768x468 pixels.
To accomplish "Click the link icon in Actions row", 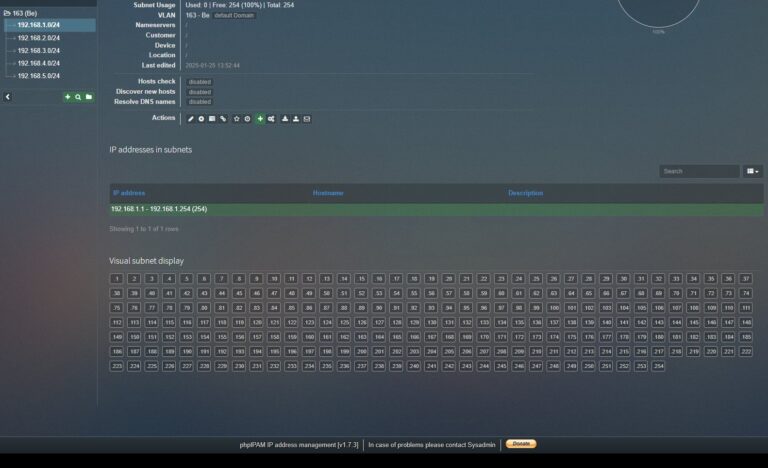I will tap(223, 119).
